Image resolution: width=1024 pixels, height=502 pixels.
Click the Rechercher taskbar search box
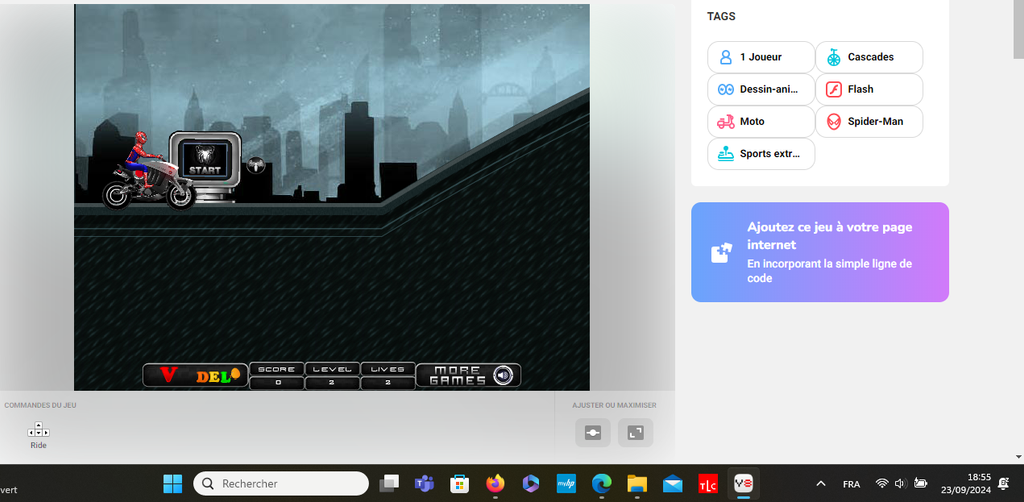pos(281,484)
